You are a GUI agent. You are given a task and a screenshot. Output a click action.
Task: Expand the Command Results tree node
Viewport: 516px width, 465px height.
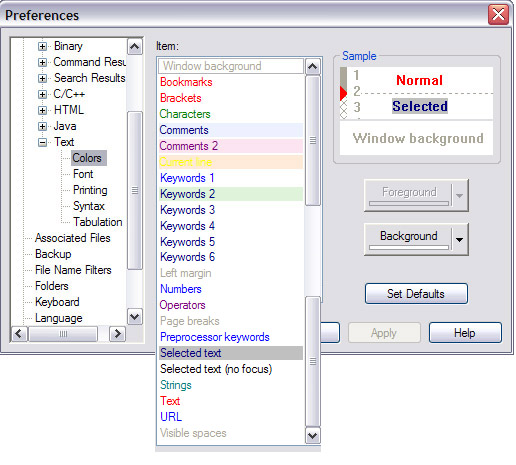[x=42, y=62]
